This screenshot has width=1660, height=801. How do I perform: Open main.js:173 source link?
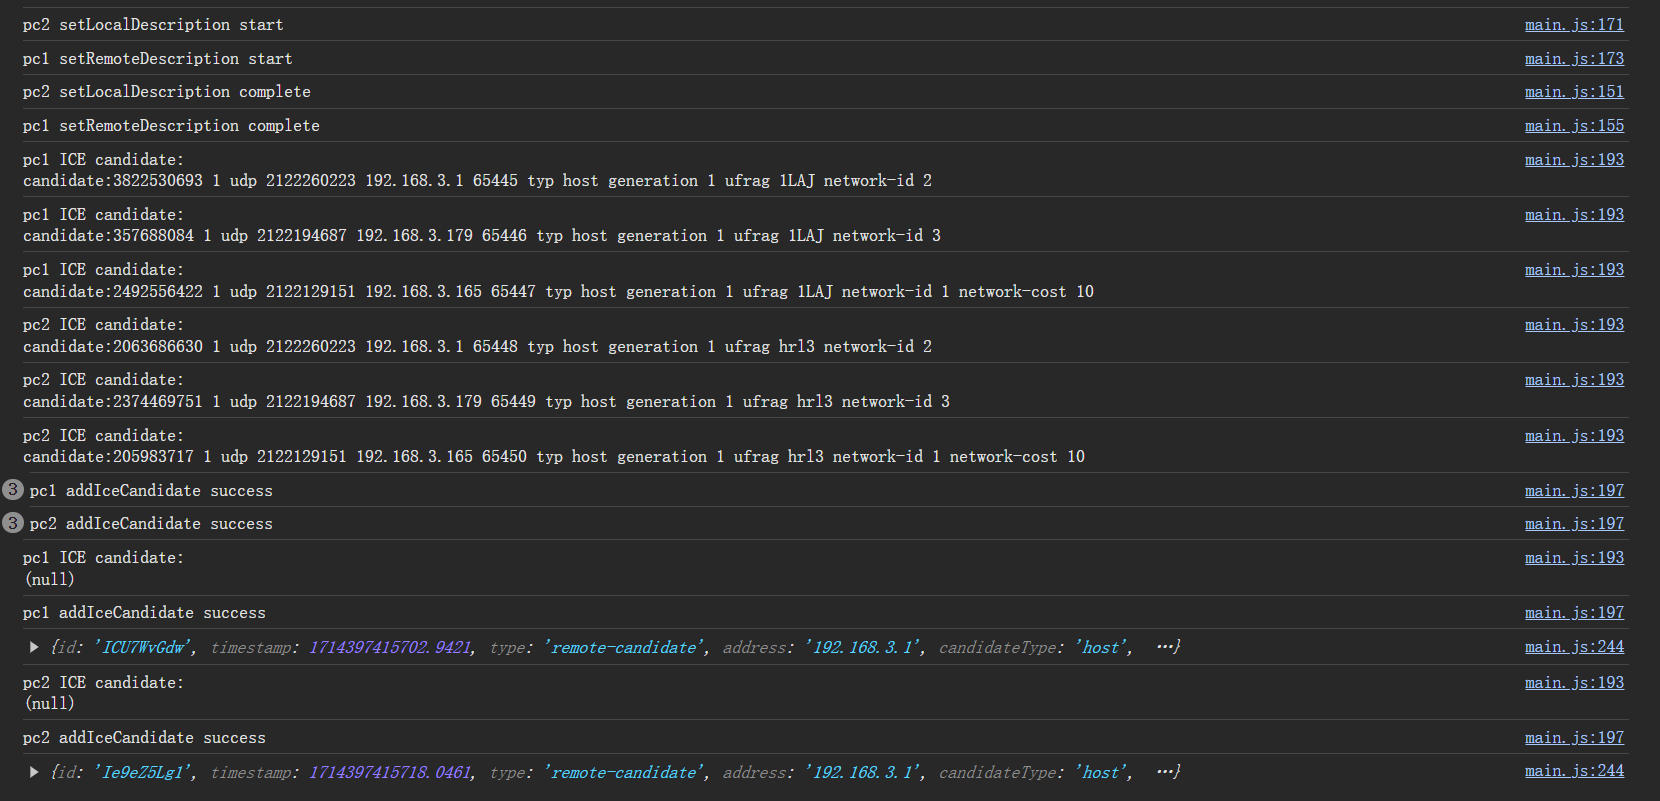(1574, 58)
